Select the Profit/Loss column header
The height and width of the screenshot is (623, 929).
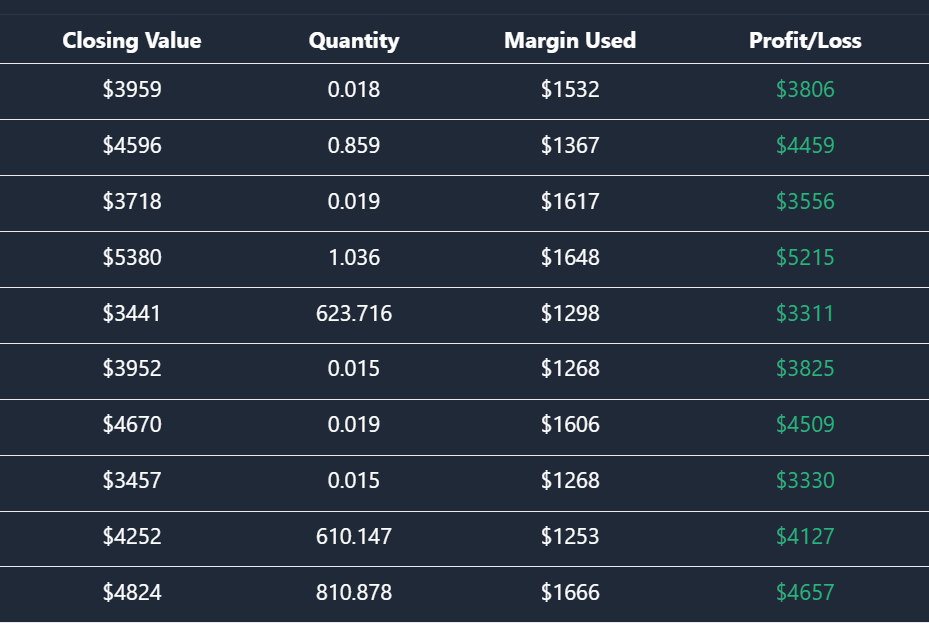[x=805, y=41]
